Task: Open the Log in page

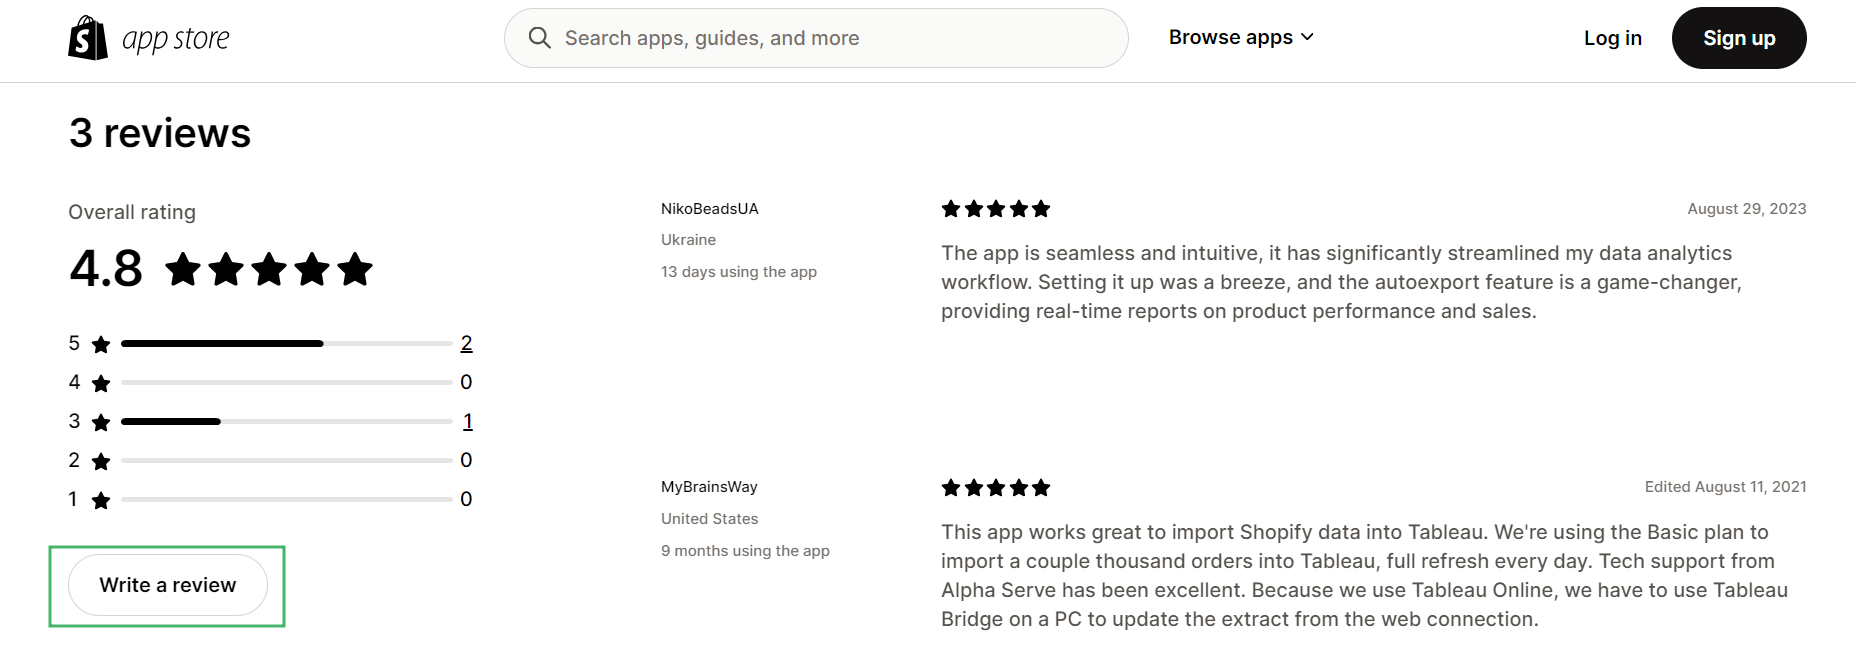Action: pyautogui.click(x=1612, y=38)
